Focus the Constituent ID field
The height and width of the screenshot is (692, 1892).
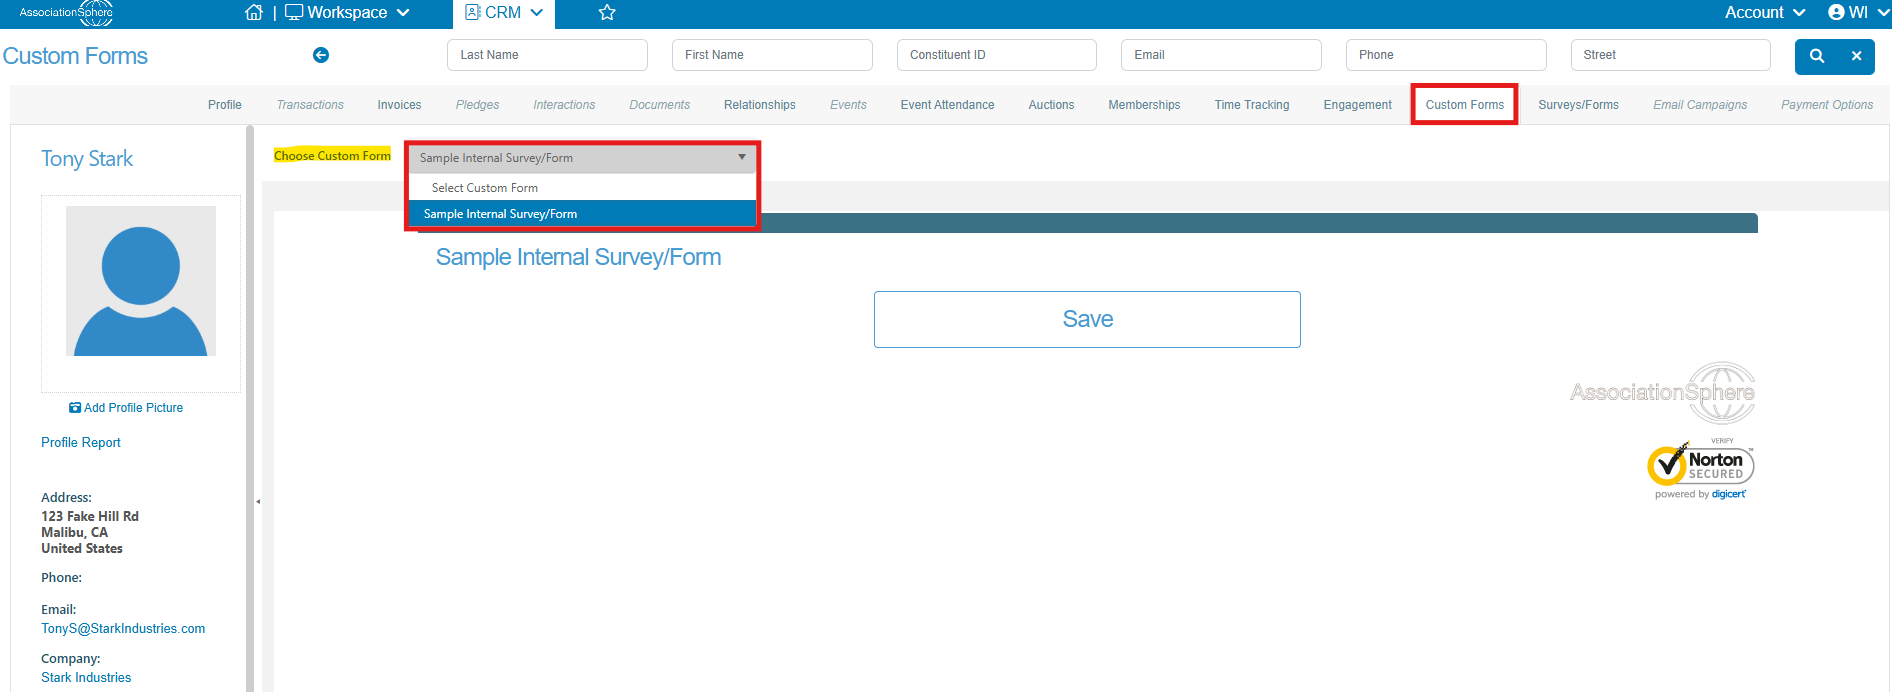(997, 55)
